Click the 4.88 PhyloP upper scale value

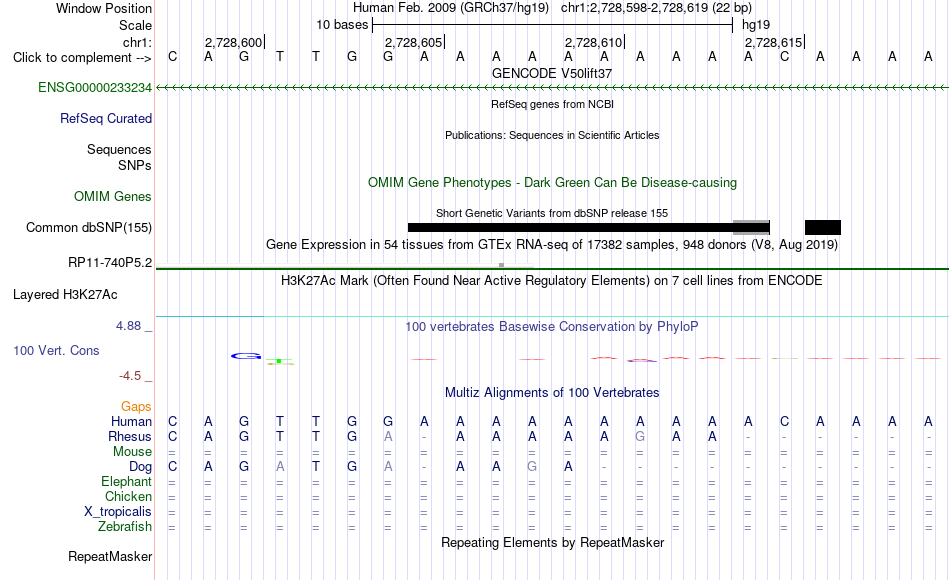pyautogui.click(x=128, y=326)
